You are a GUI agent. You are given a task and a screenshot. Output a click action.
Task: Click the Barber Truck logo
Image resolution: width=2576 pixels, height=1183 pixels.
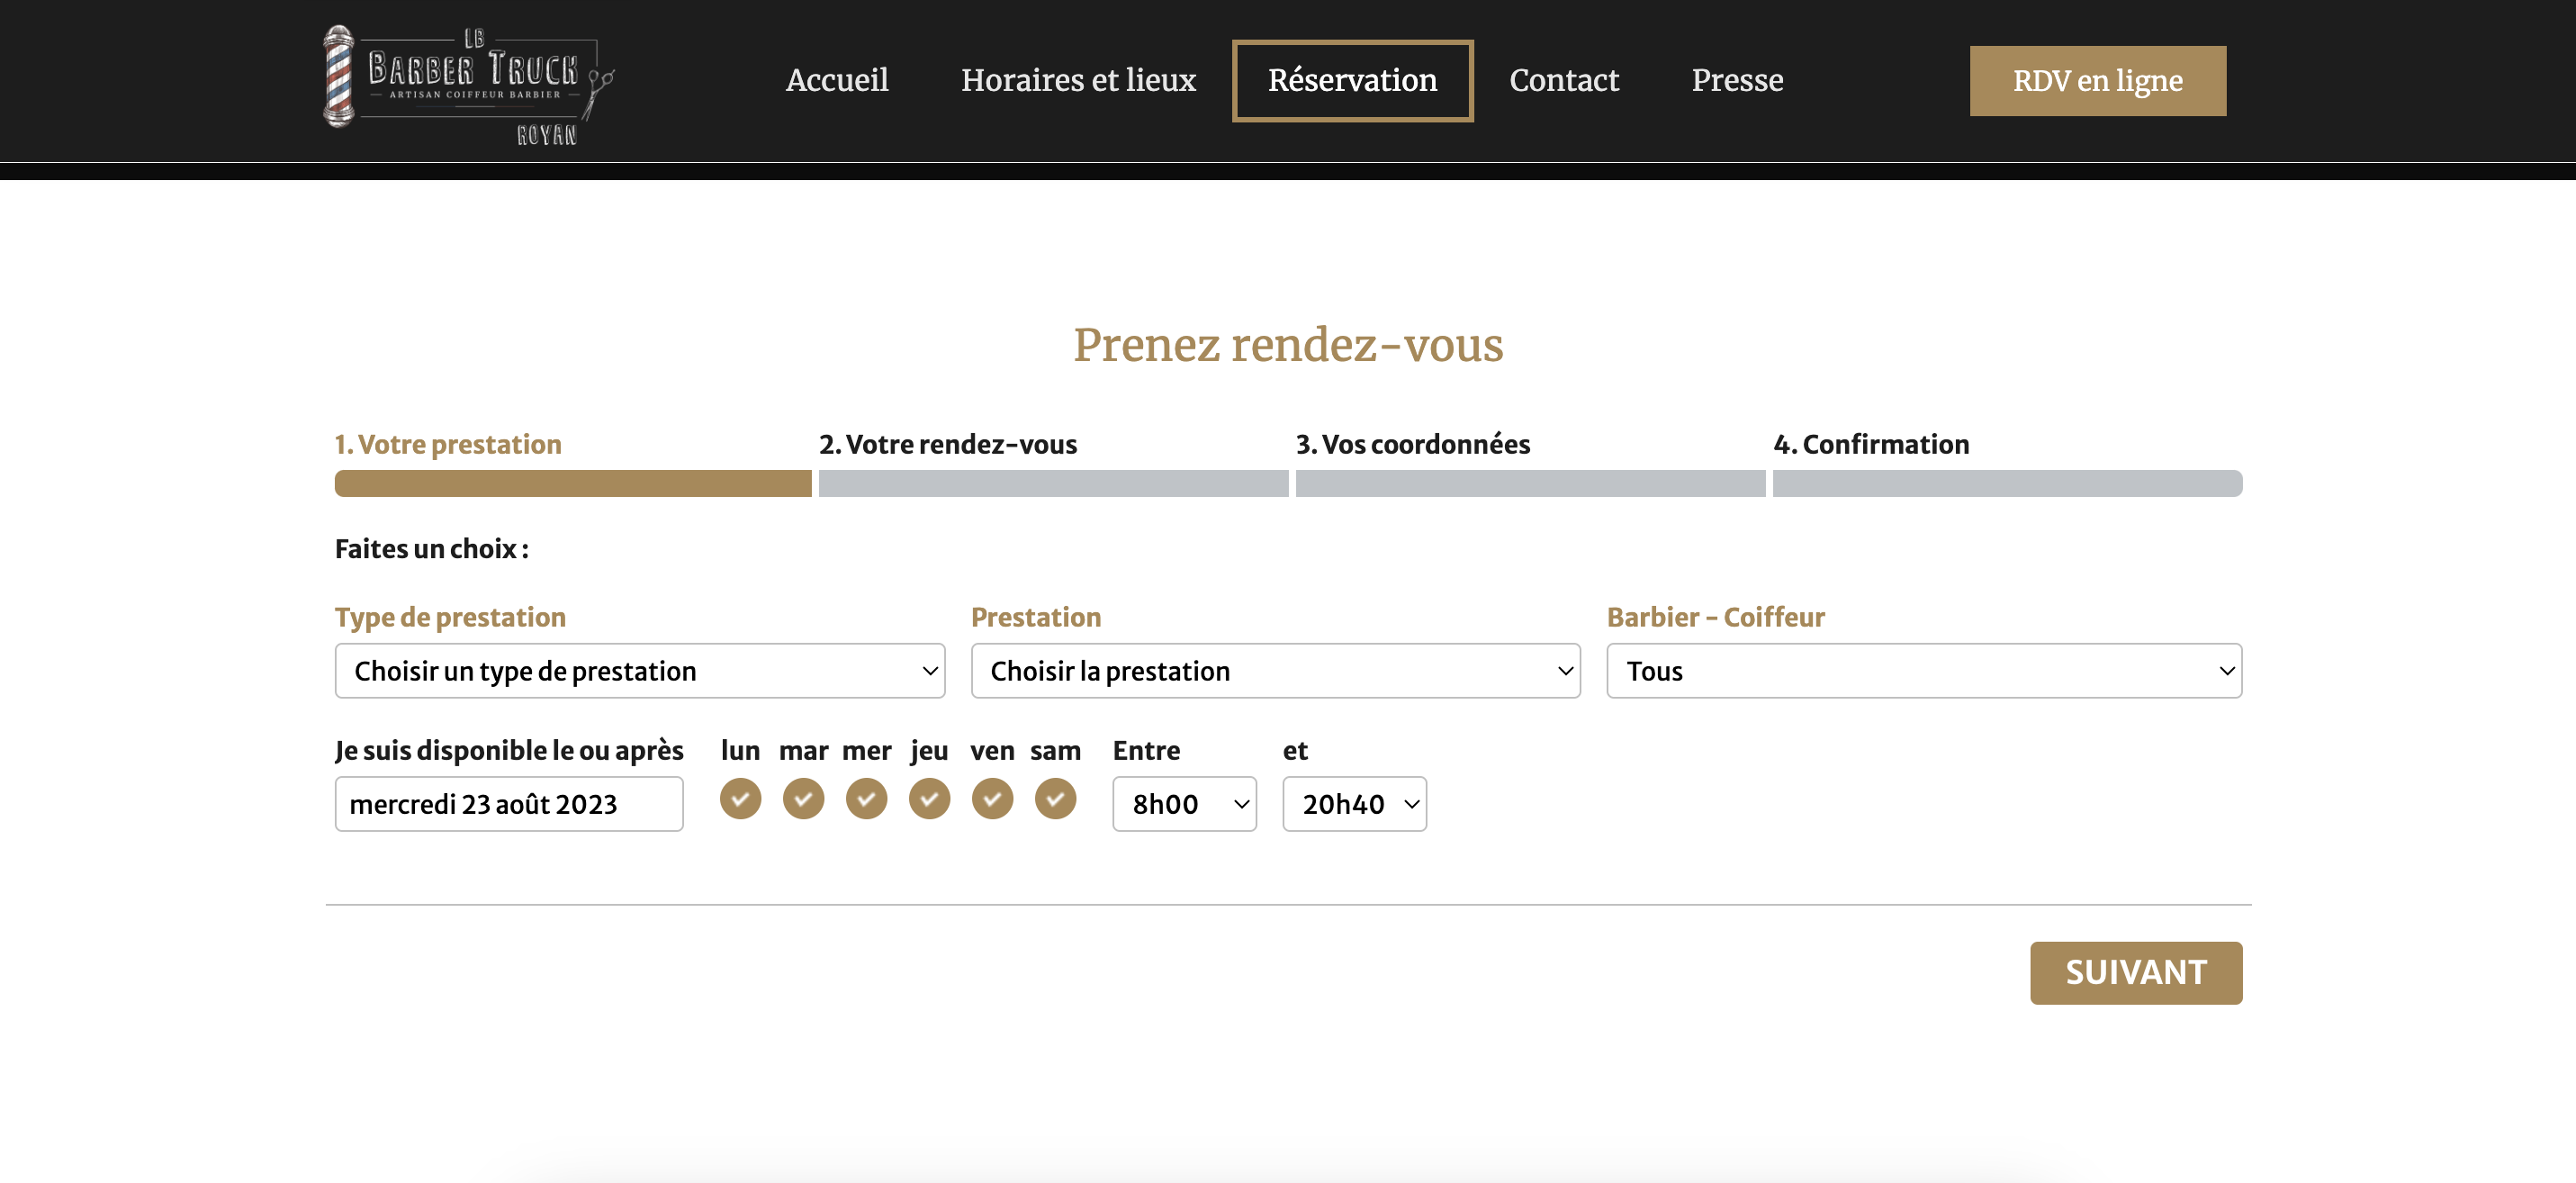click(x=468, y=84)
